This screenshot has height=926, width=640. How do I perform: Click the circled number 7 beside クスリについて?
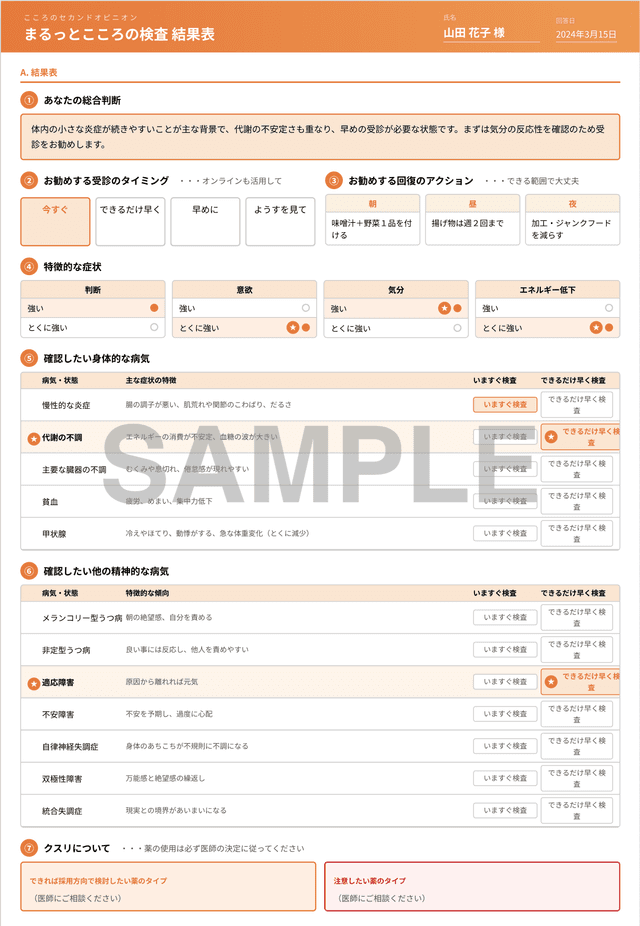point(29,848)
